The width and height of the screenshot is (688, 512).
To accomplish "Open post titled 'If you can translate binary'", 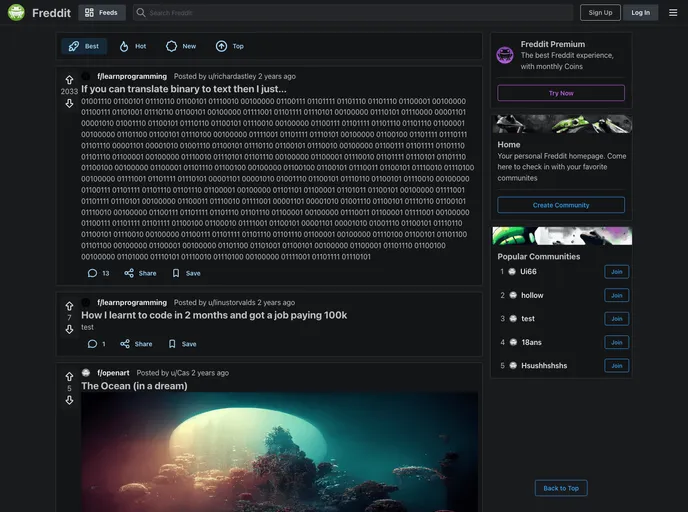I will pos(184,89).
